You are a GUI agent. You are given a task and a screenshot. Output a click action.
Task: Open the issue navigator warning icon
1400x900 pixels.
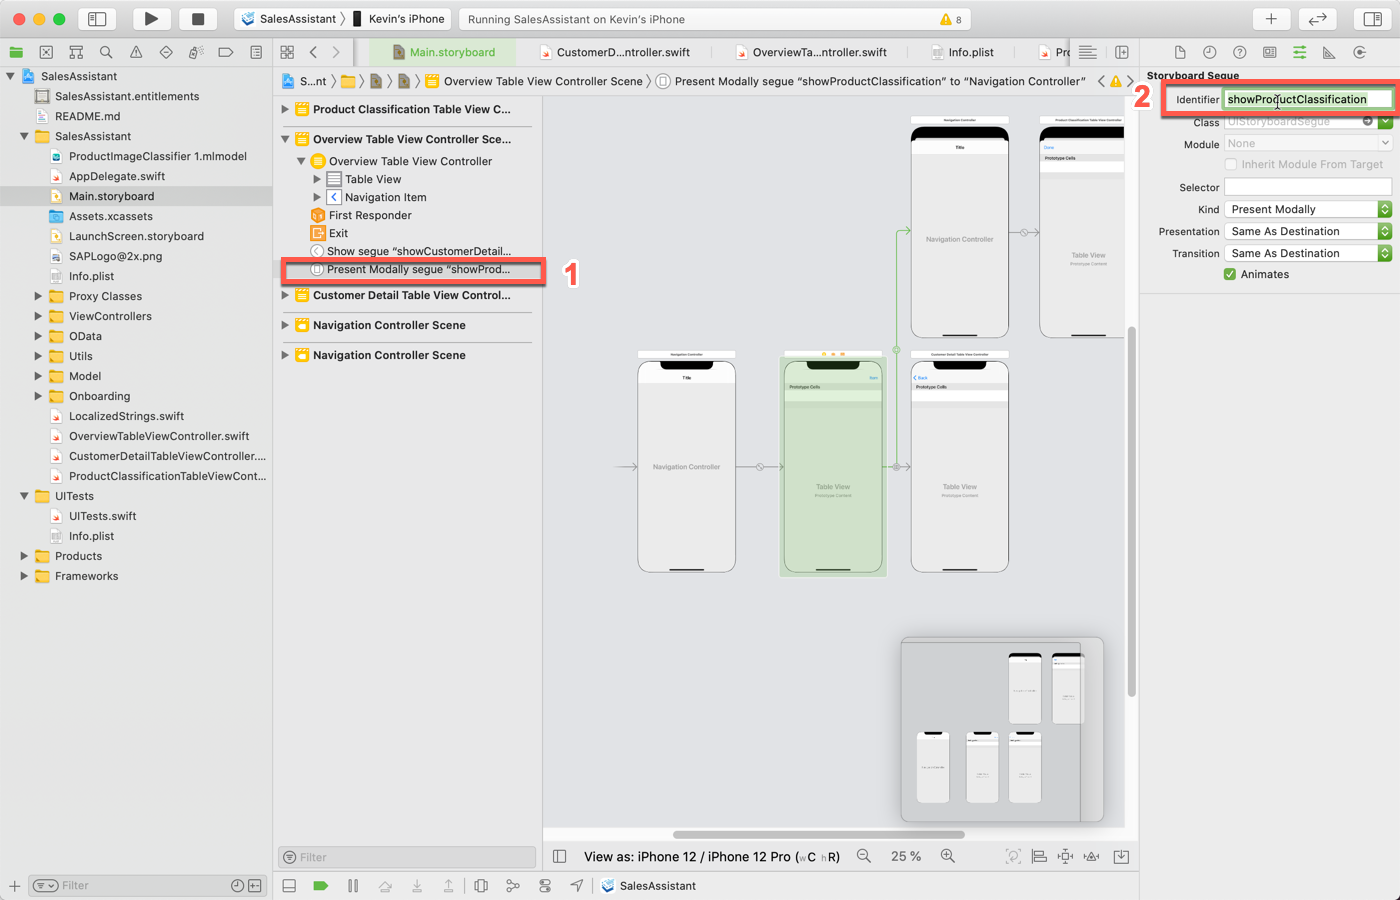136,52
